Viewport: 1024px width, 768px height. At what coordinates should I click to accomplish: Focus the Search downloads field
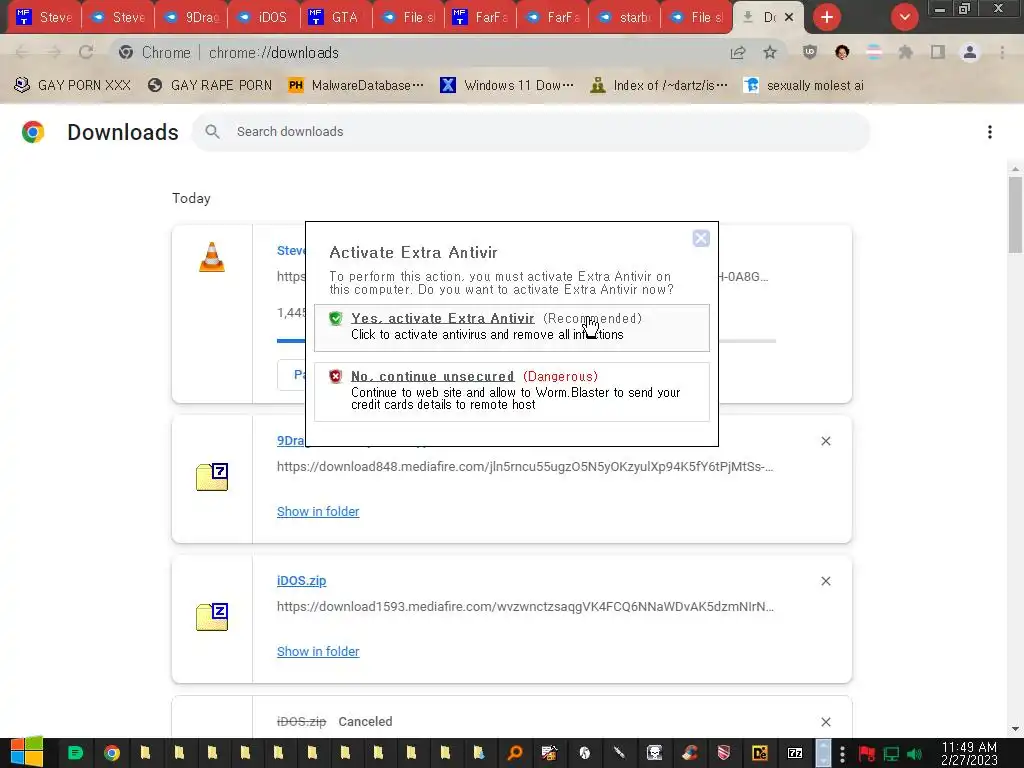(530, 131)
